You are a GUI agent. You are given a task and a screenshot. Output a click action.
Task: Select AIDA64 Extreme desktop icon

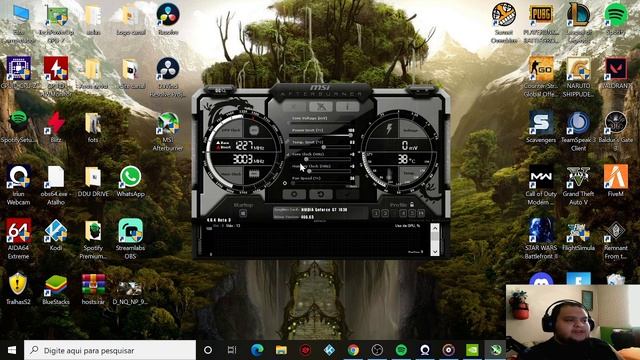(18, 239)
